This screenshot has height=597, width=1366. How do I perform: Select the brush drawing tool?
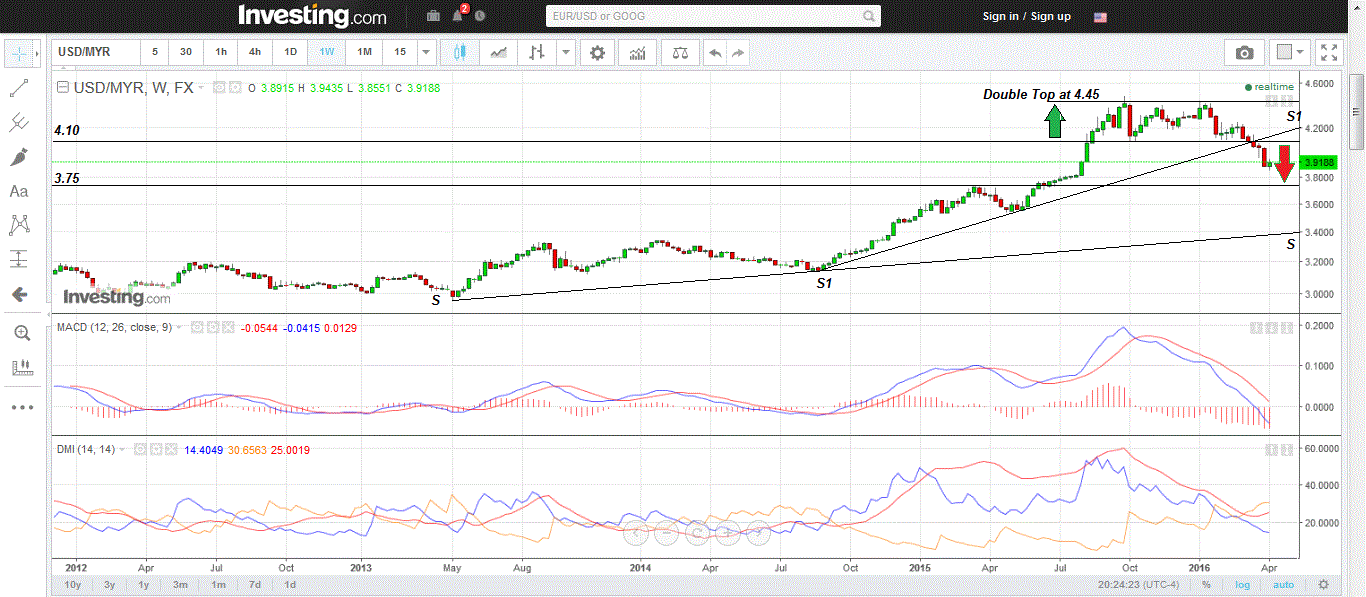(x=19, y=155)
